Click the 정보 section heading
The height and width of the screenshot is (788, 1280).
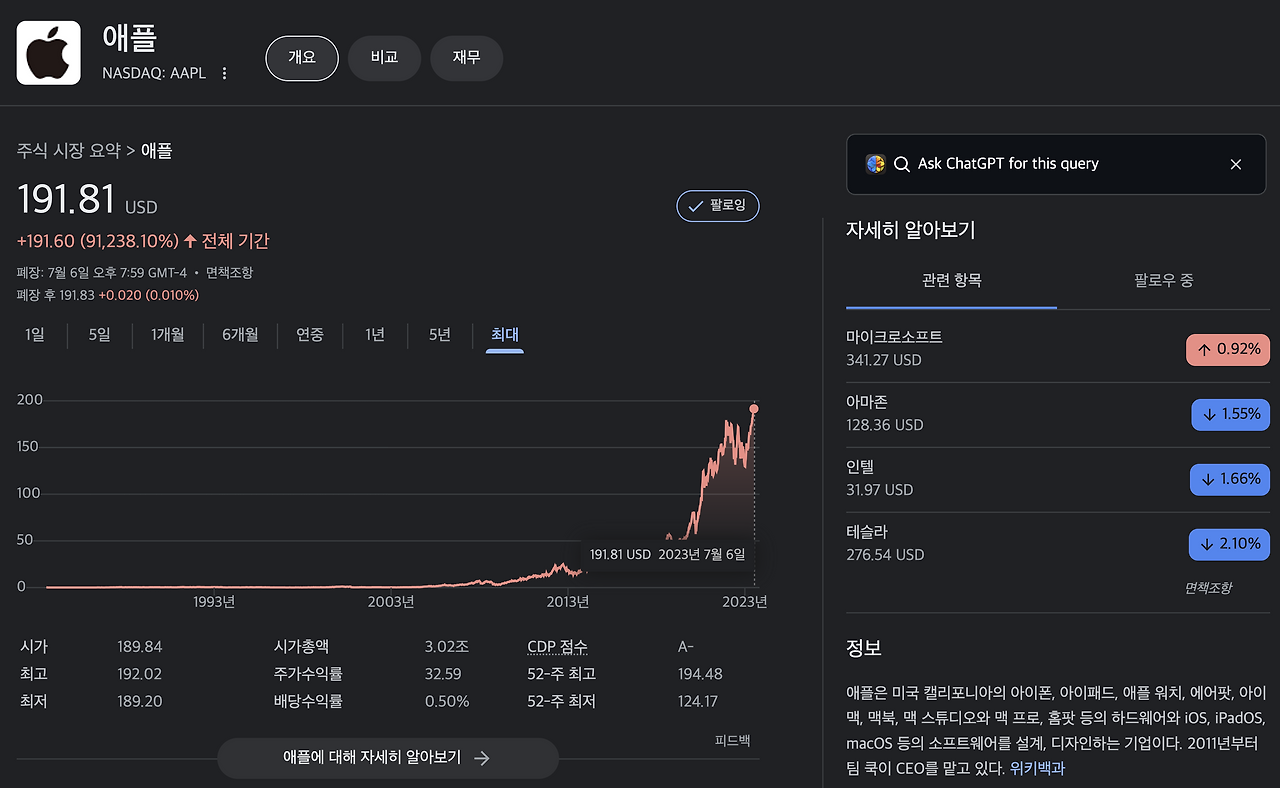pyautogui.click(x=864, y=648)
